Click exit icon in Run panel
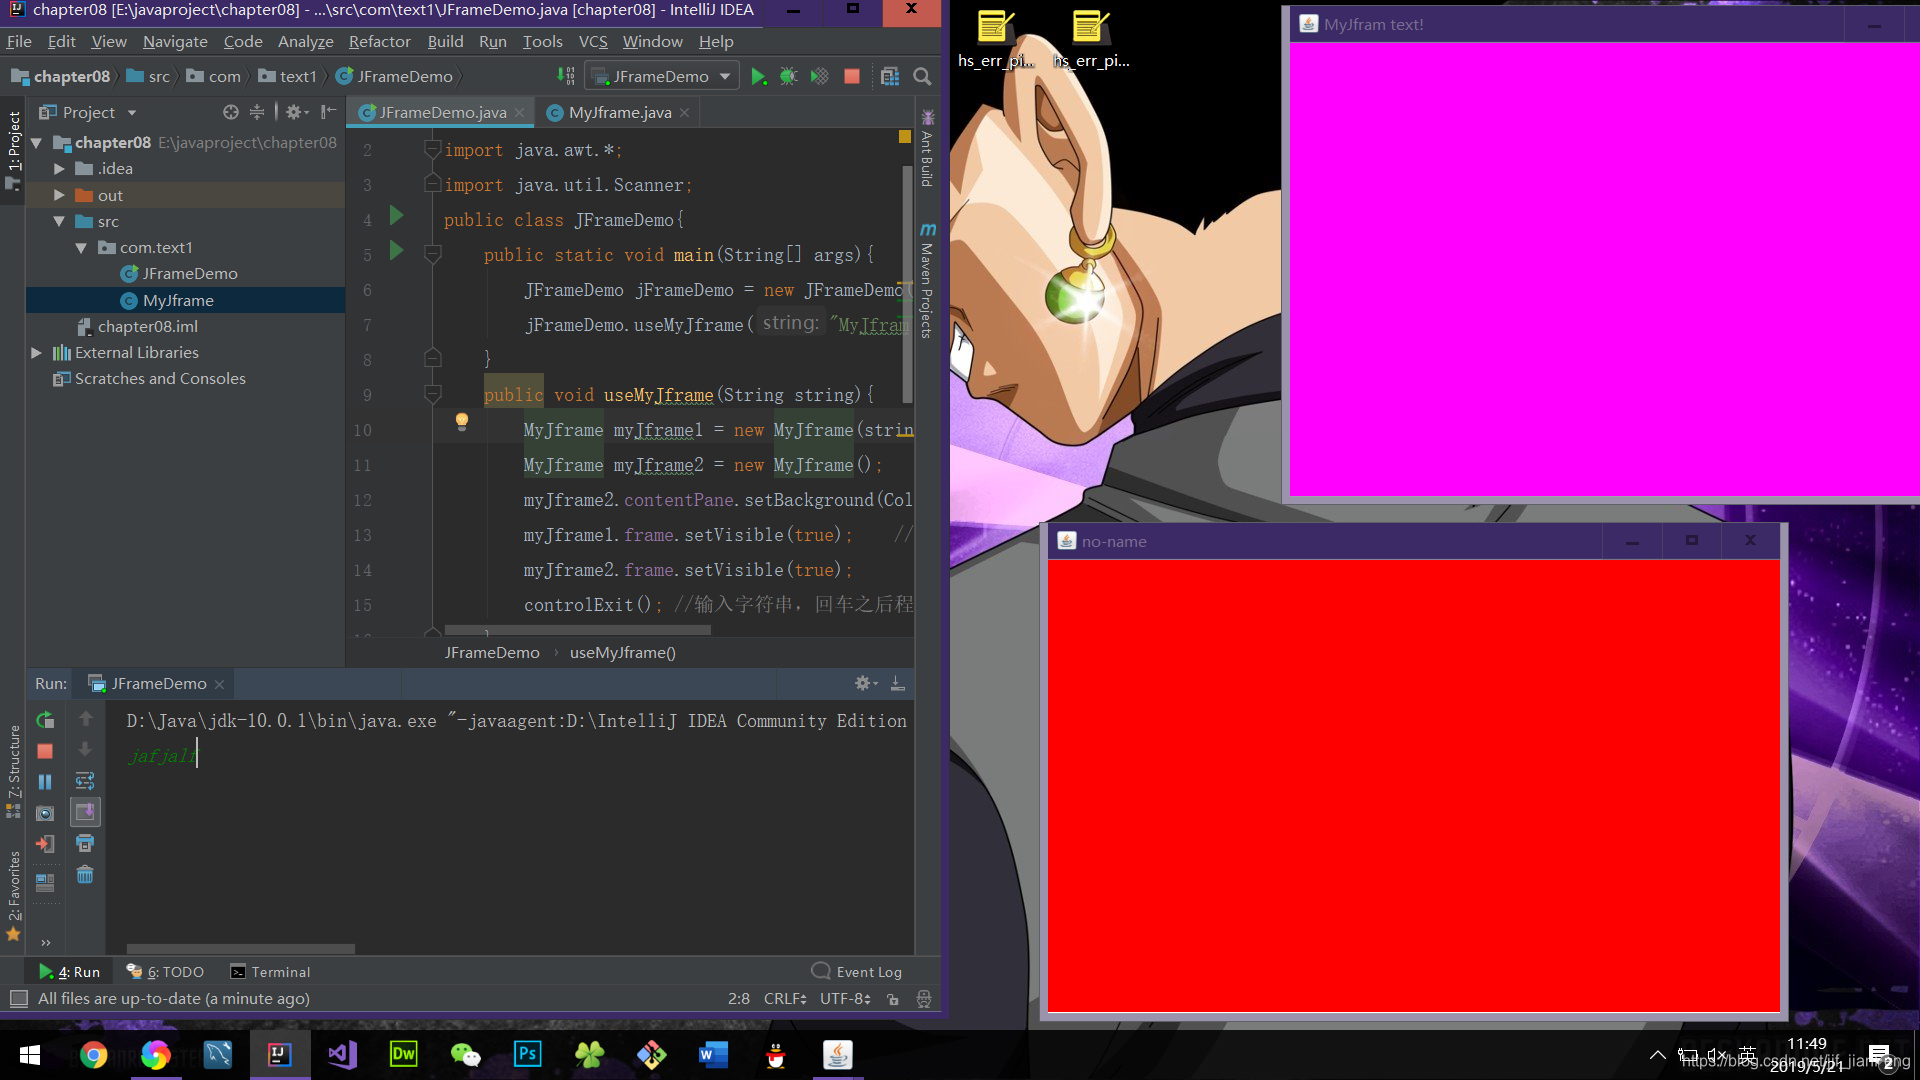 [45, 844]
